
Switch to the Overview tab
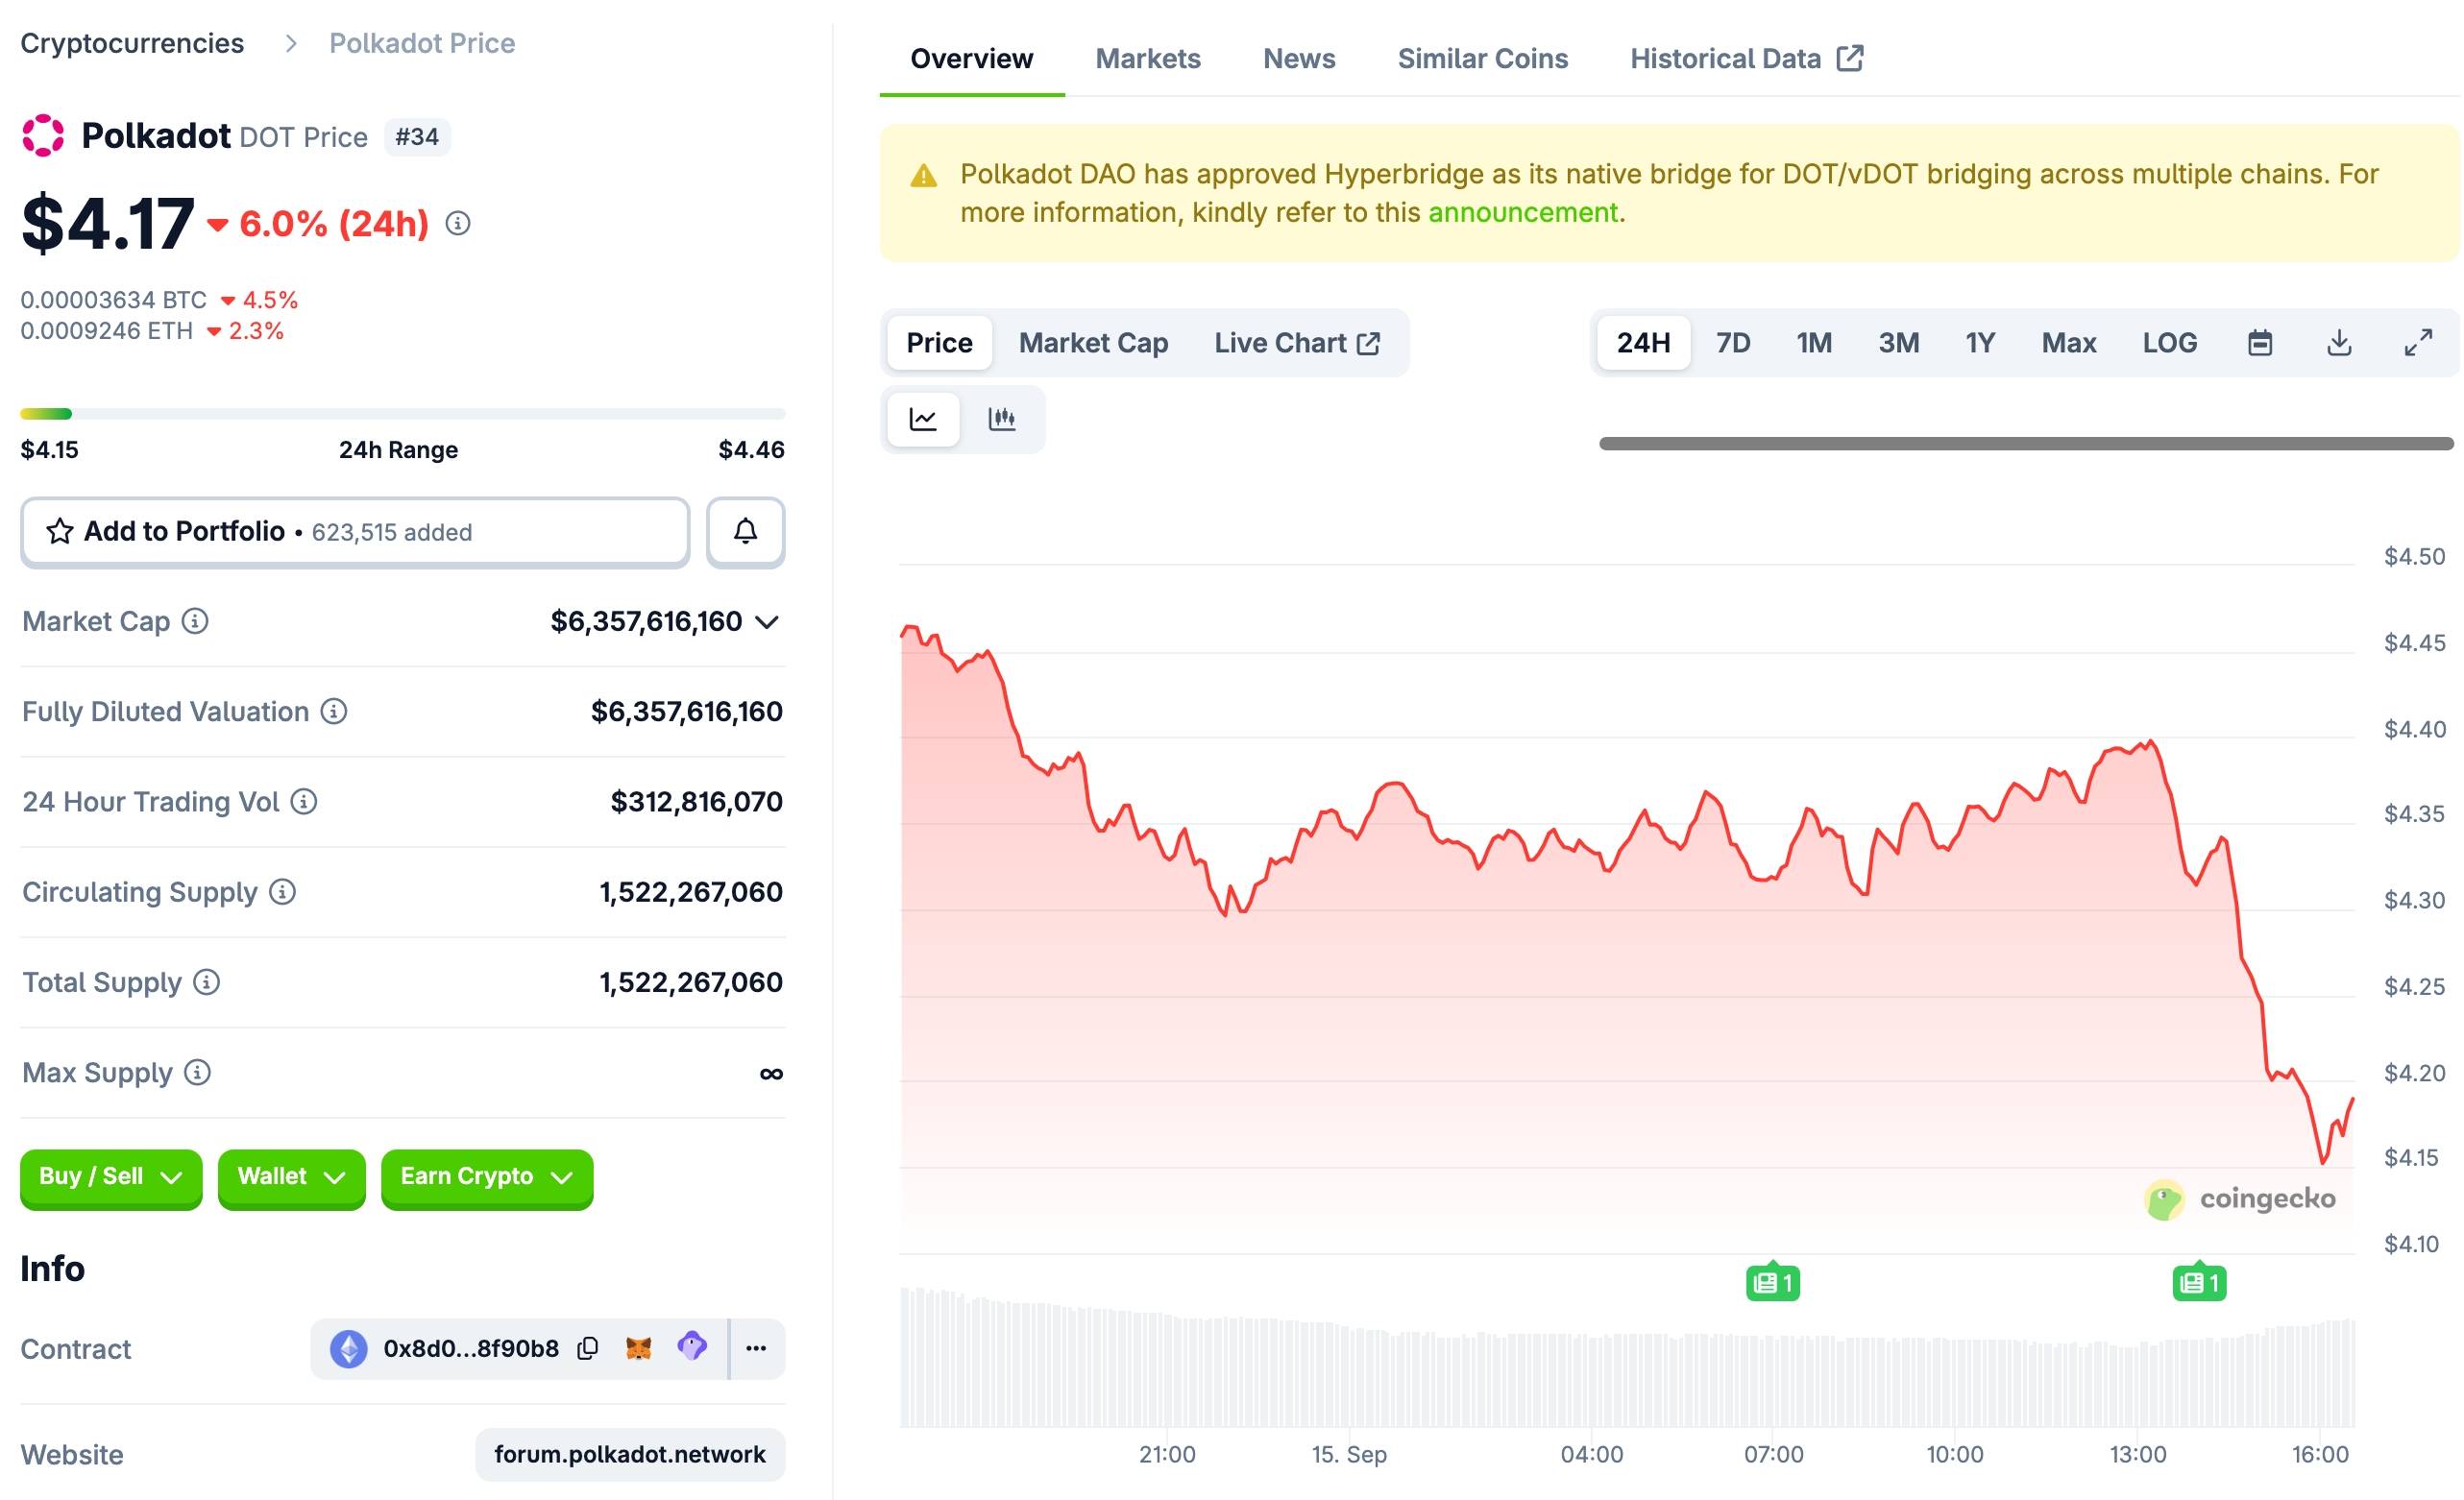click(x=971, y=58)
